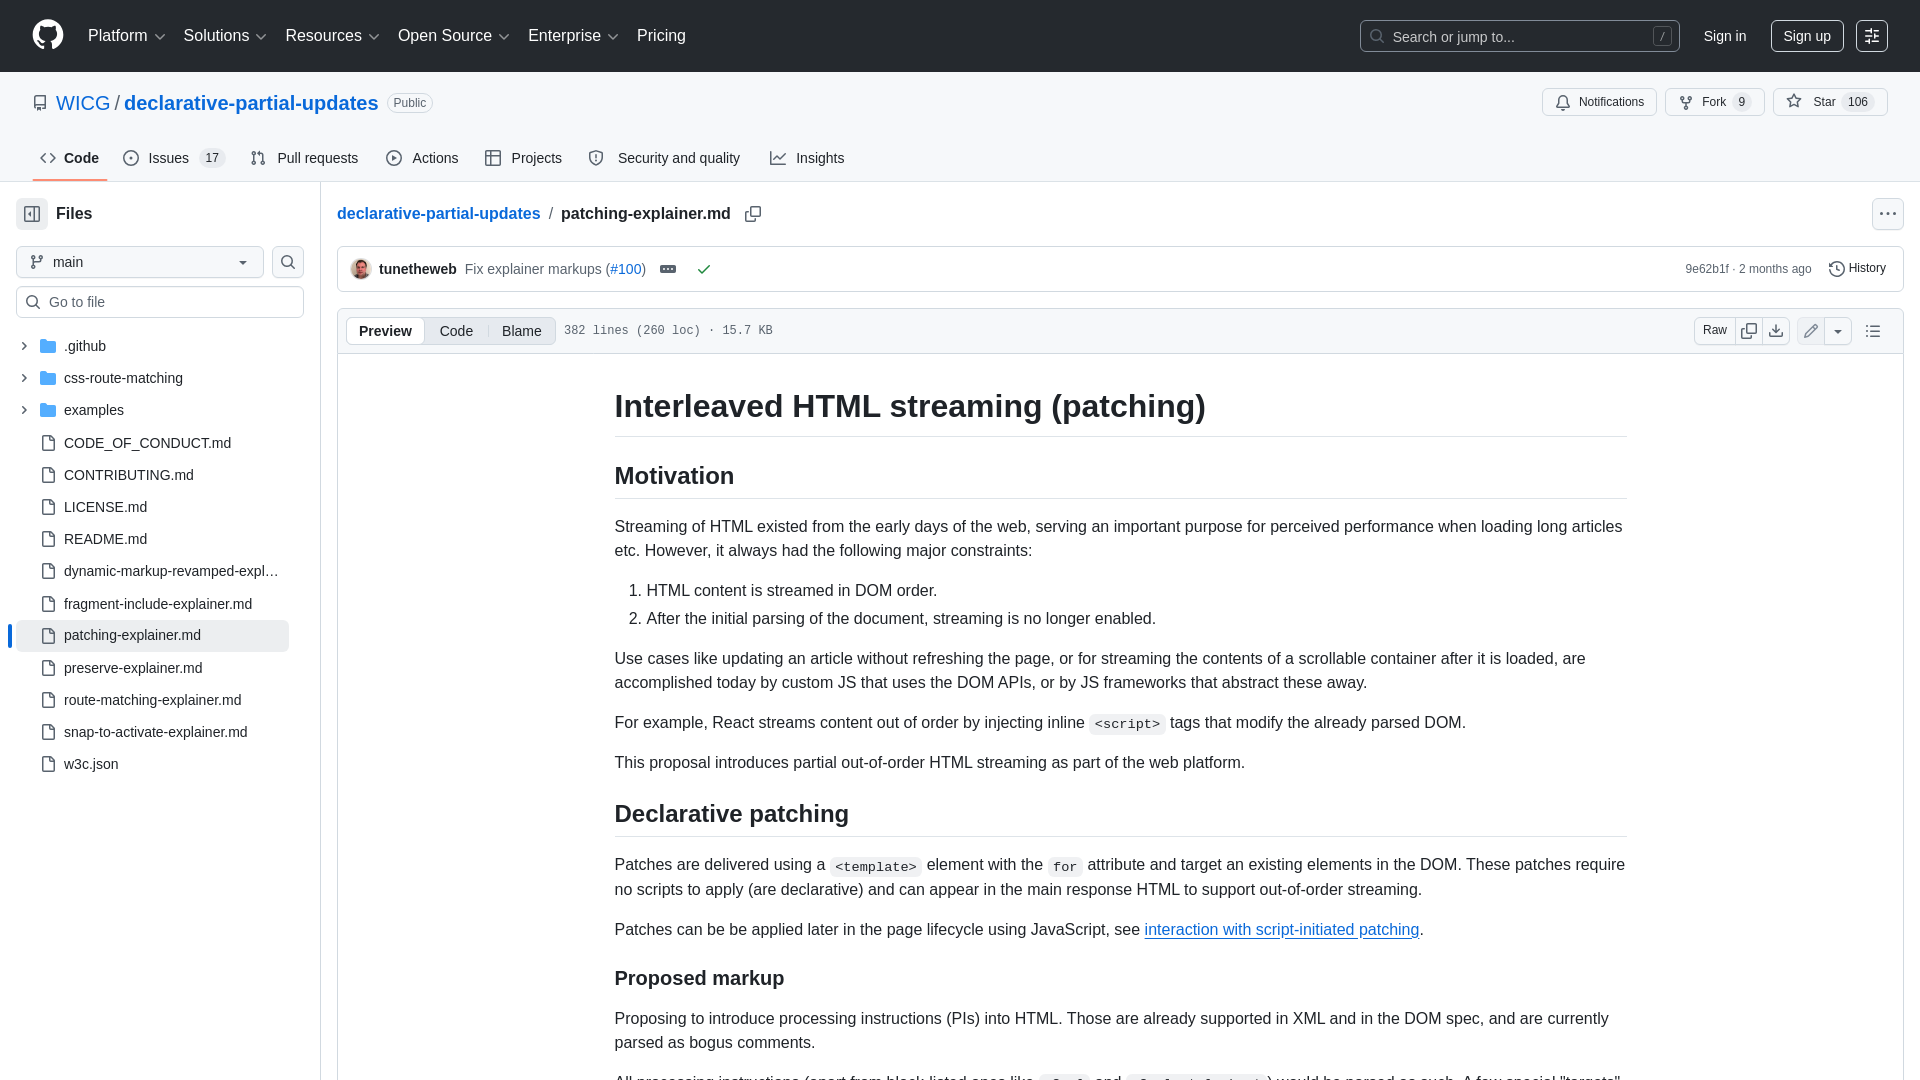1920x1080 pixels.
Task: Open snap-to-activate-explainer.md file
Action: [155, 732]
